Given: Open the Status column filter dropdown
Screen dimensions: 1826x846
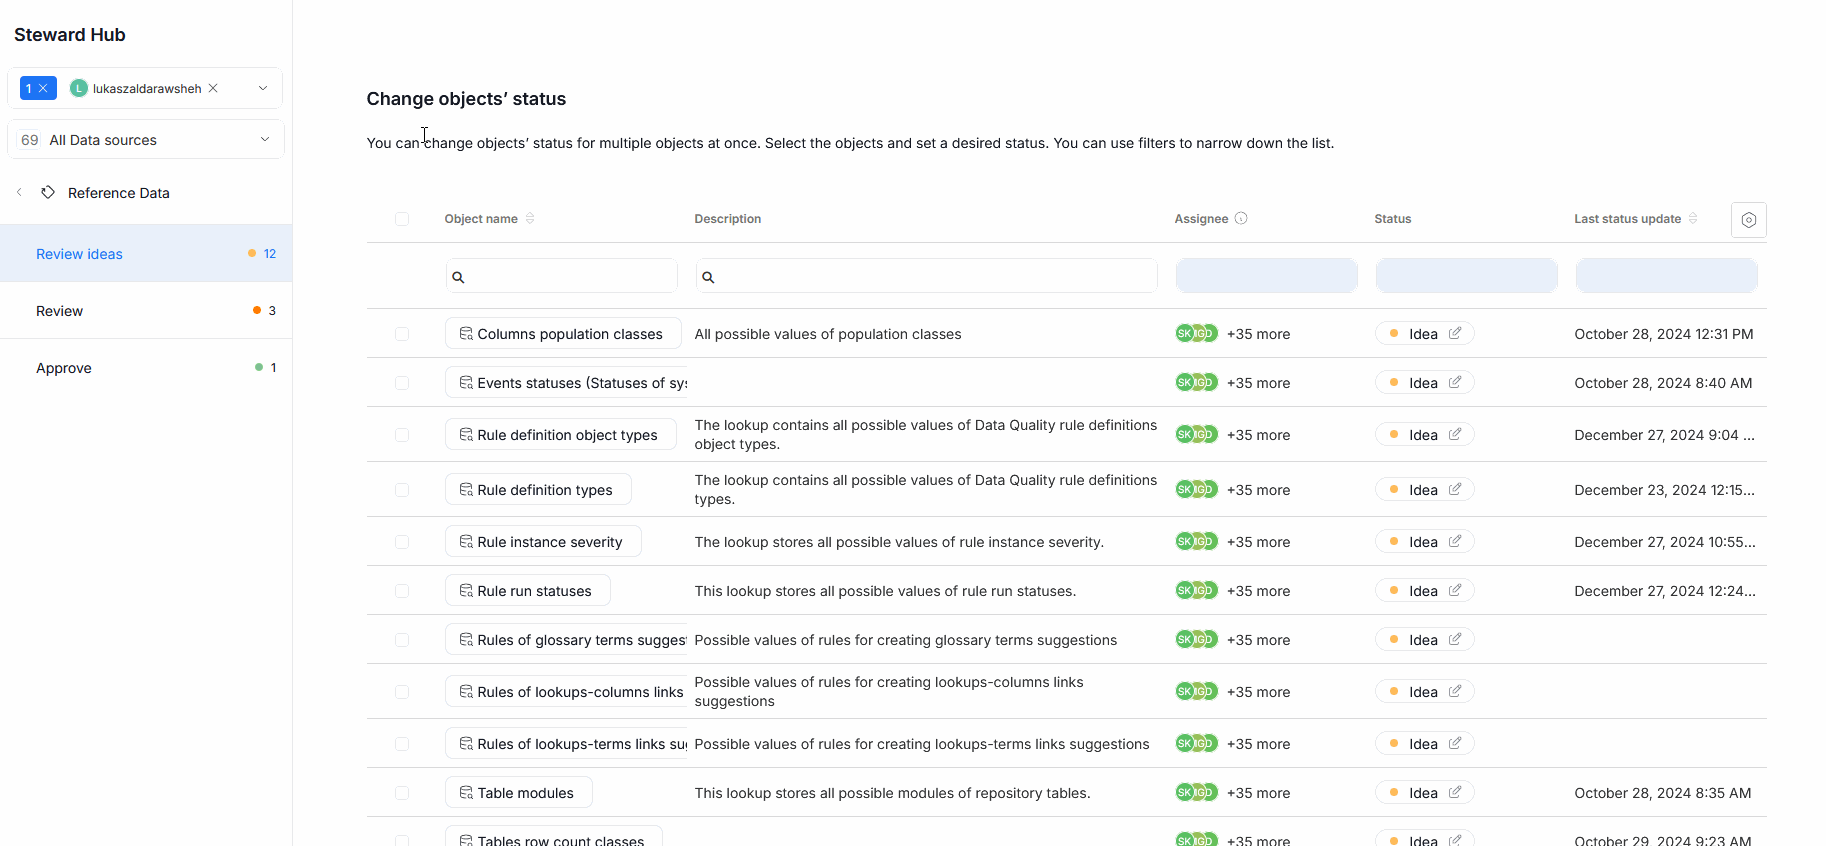Looking at the screenshot, I should click(1466, 276).
